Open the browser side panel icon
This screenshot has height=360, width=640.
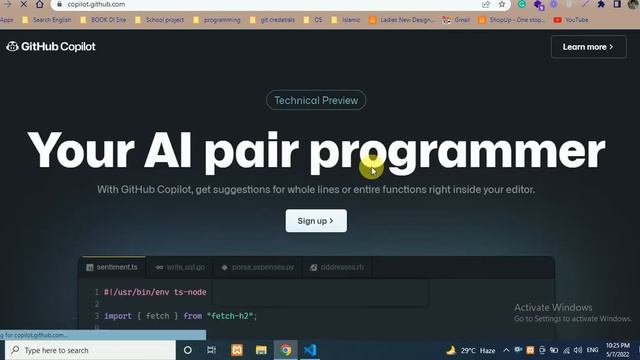tap(617, 4)
